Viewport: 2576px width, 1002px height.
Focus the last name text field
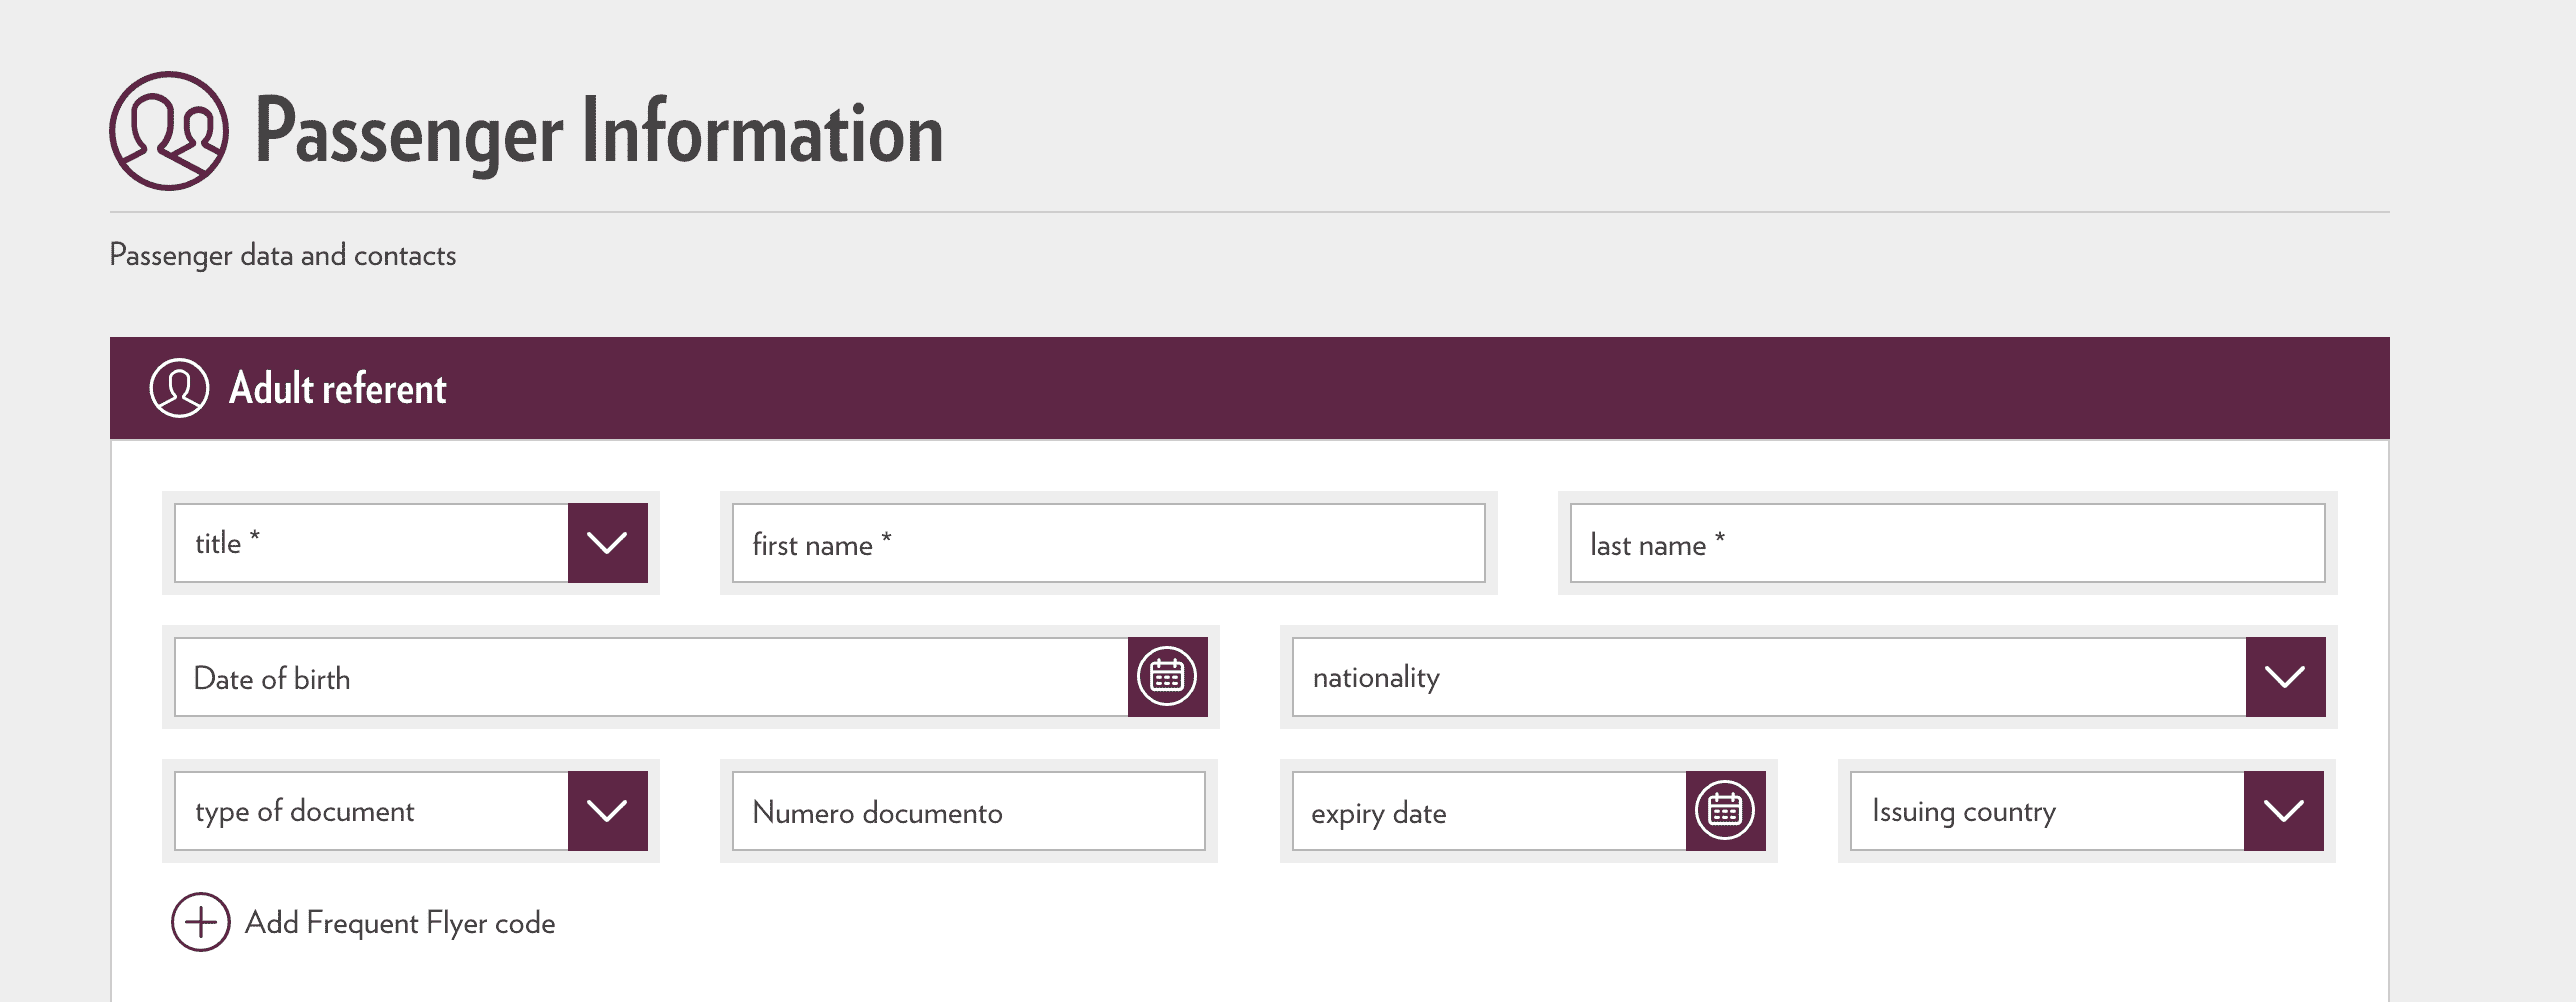click(1946, 543)
